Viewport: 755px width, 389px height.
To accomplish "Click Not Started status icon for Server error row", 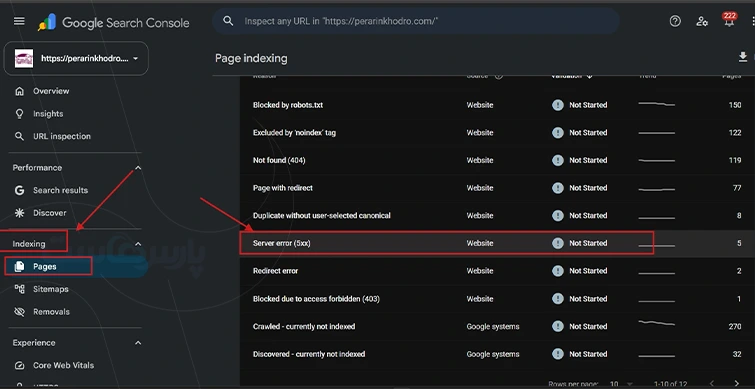I will 558,243.
